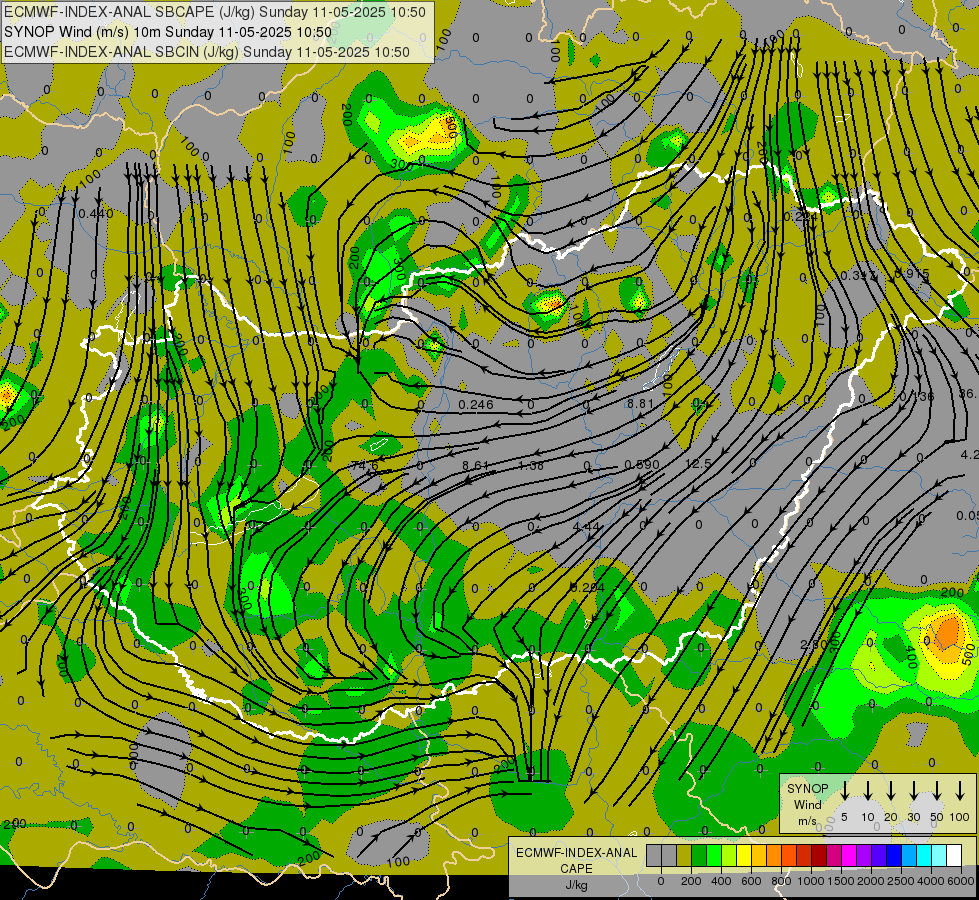This screenshot has width=979, height=900.
Task: Click the 10 m/s wind arrow in the legend
Action: 868,791
